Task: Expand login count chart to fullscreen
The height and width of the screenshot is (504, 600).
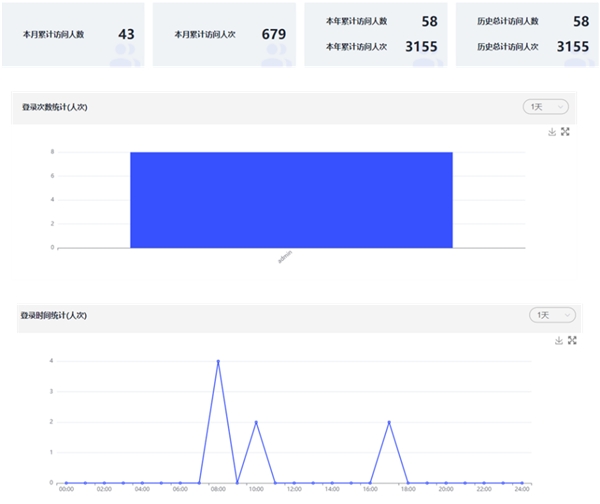Action: click(x=565, y=132)
